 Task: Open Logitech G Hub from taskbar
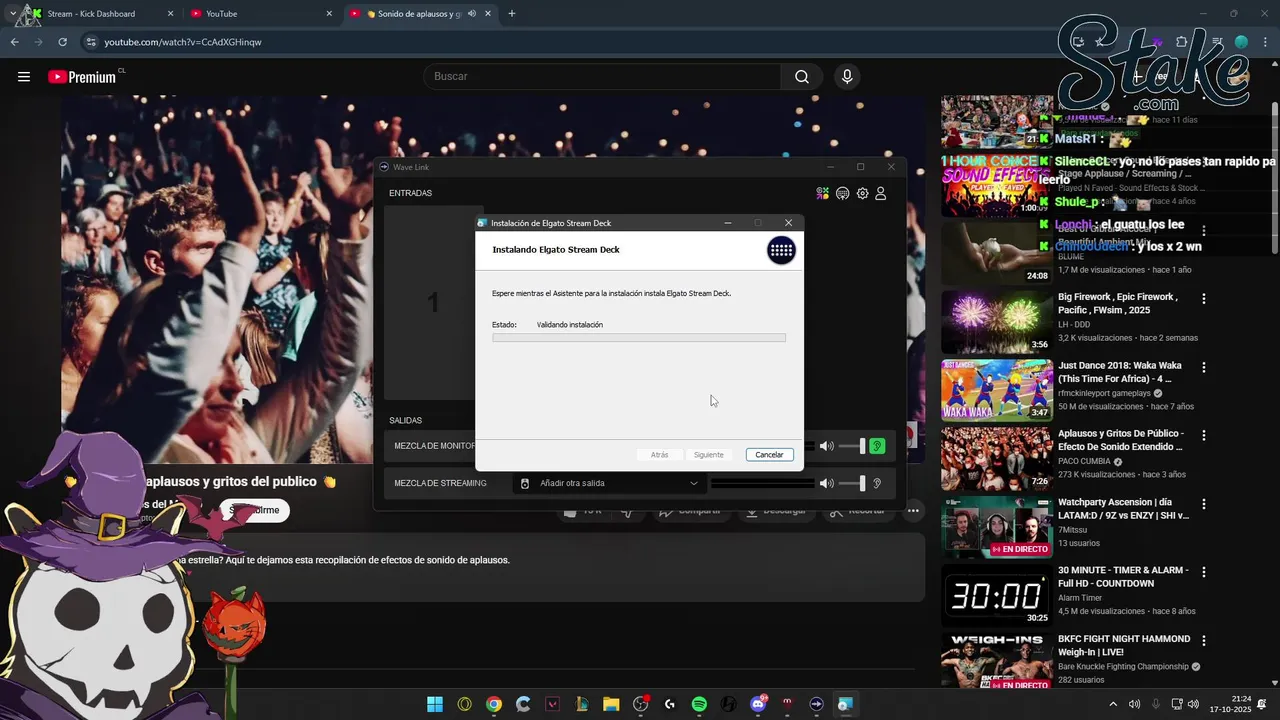(x=670, y=704)
